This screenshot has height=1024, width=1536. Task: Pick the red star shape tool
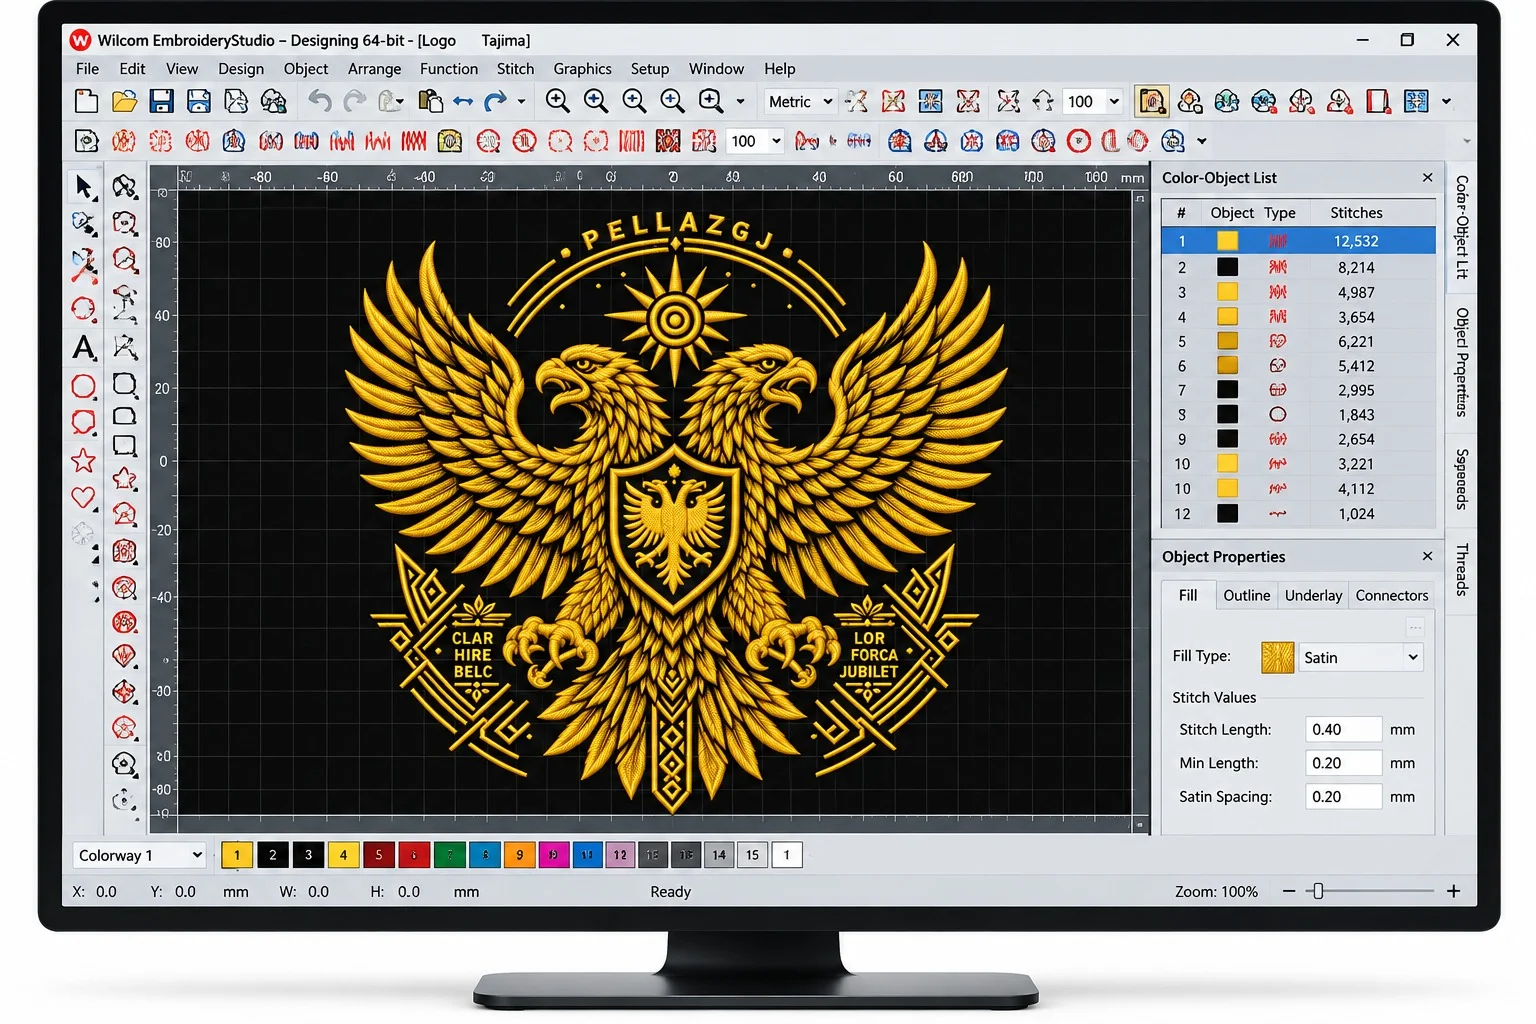coord(84,460)
